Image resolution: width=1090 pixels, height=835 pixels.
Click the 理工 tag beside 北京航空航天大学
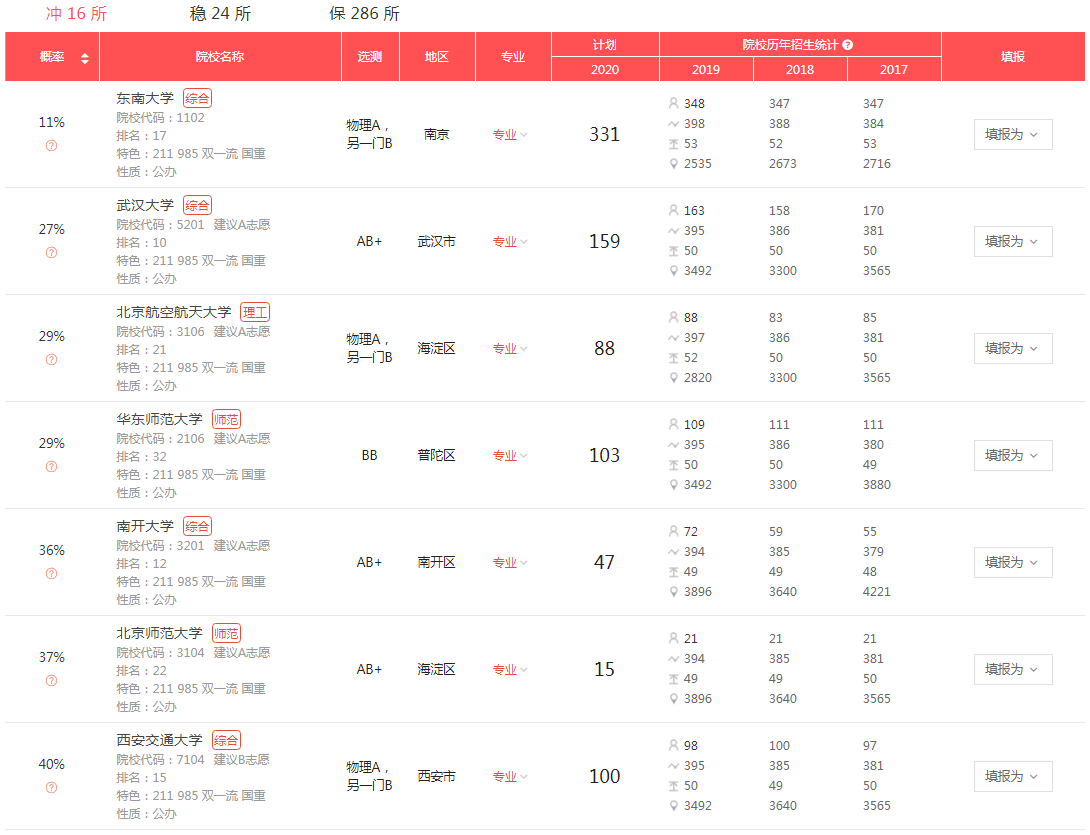tap(254, 311)
